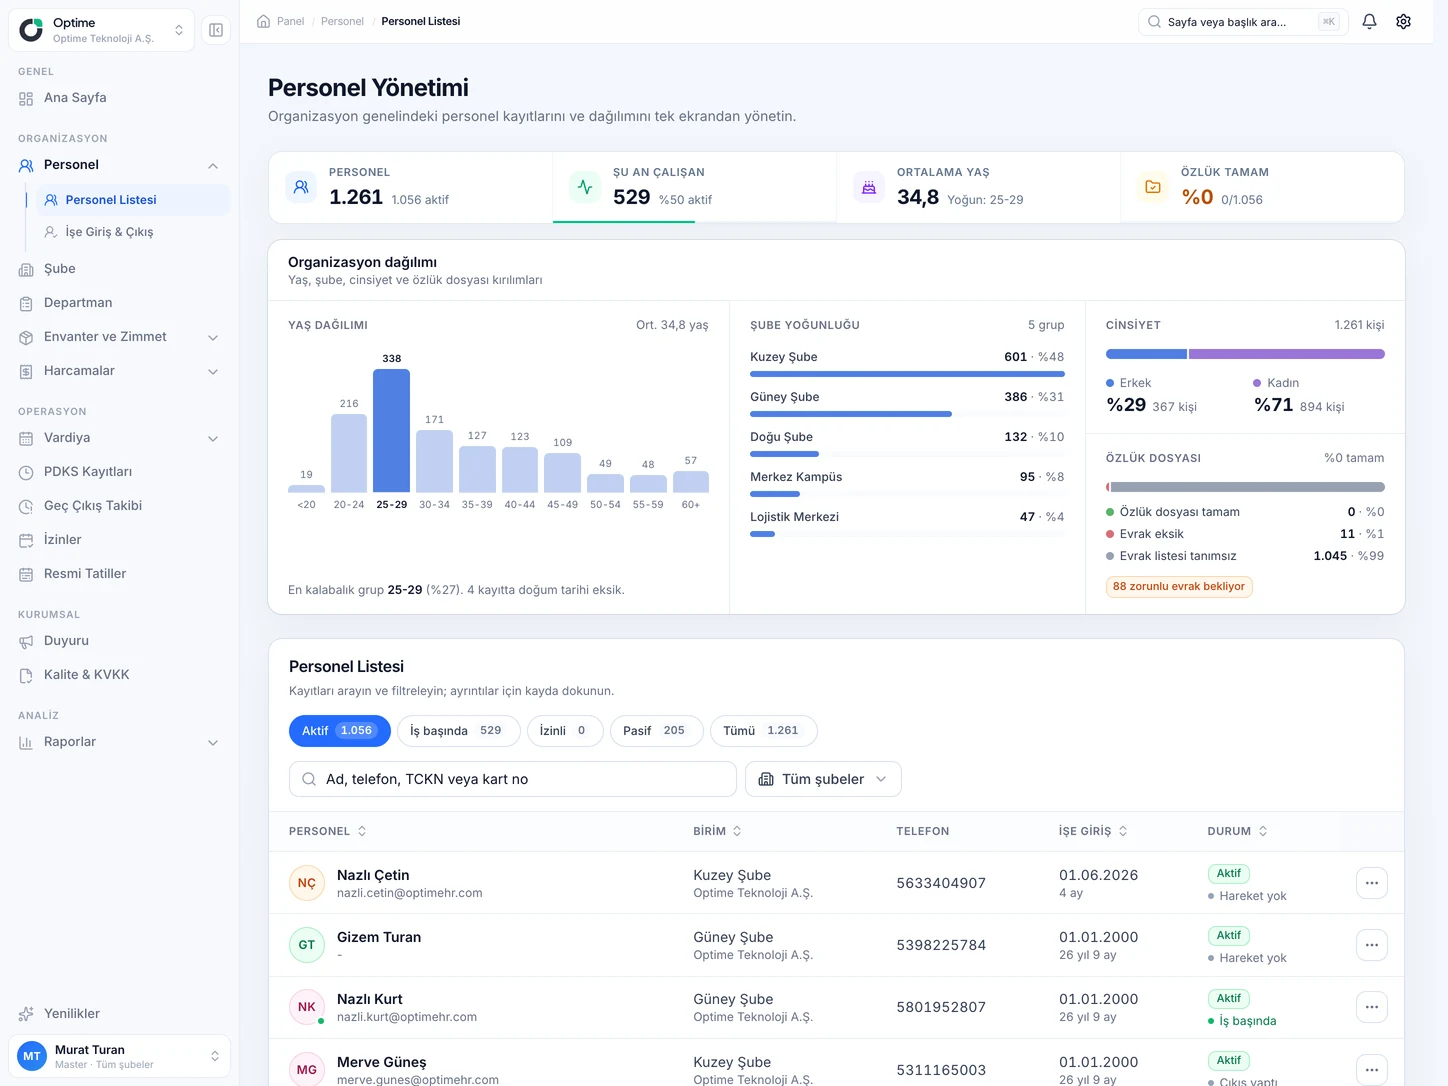Collapse the sidebar panel toggle icon

pyautogui.click(x=216, y=30)
